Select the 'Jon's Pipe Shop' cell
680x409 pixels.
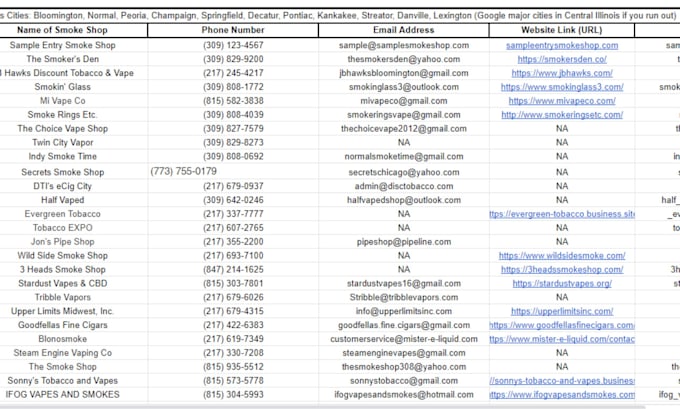click(x=73, y=242)
